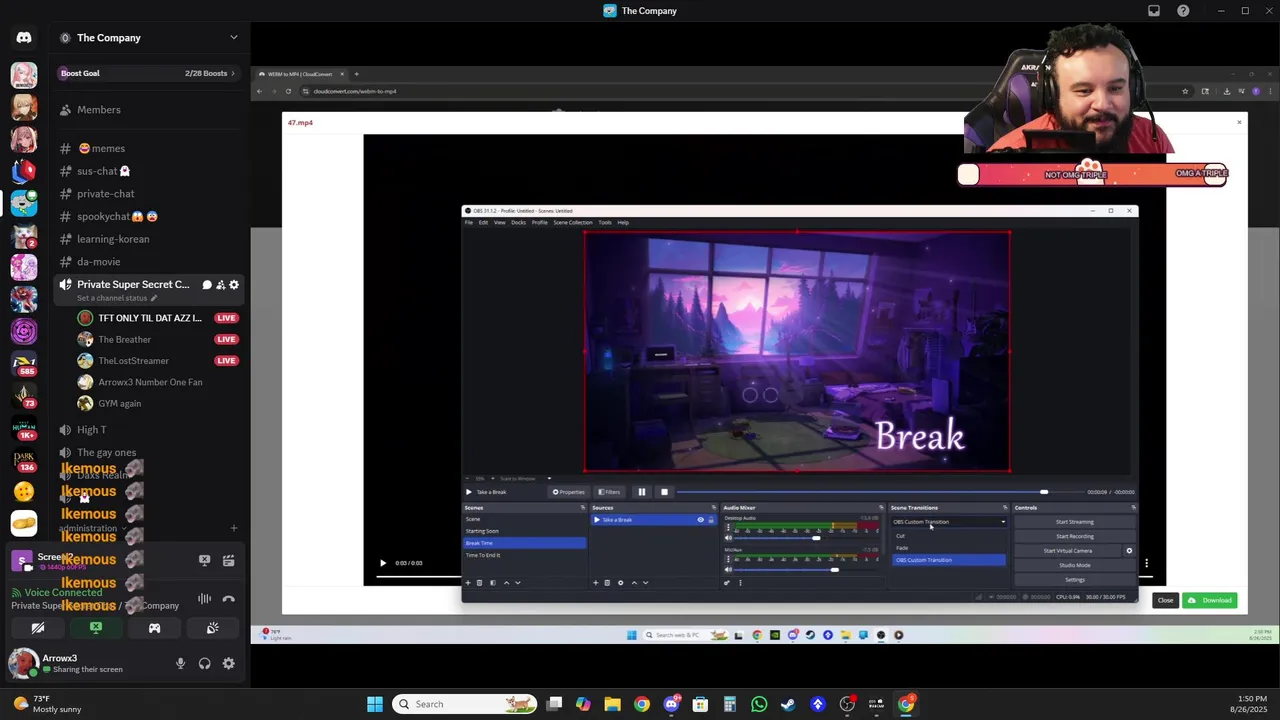Join the High T voice channel

148,430
